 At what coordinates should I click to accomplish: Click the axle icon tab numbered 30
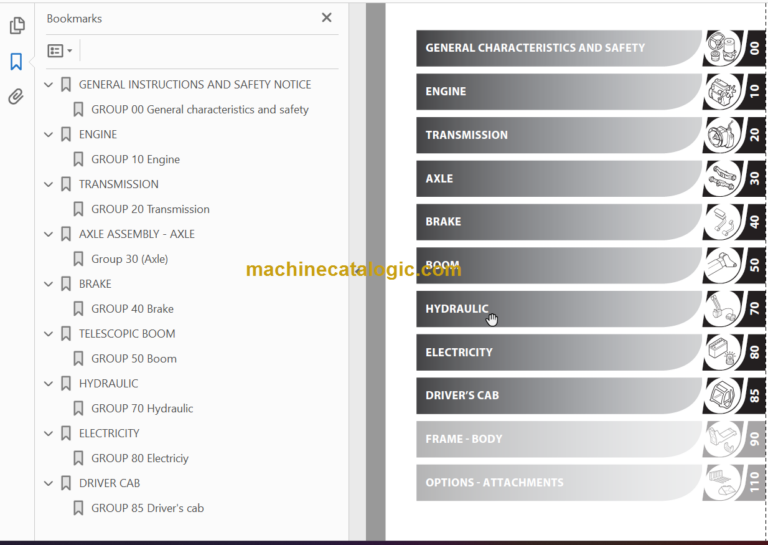coord(734,178)
